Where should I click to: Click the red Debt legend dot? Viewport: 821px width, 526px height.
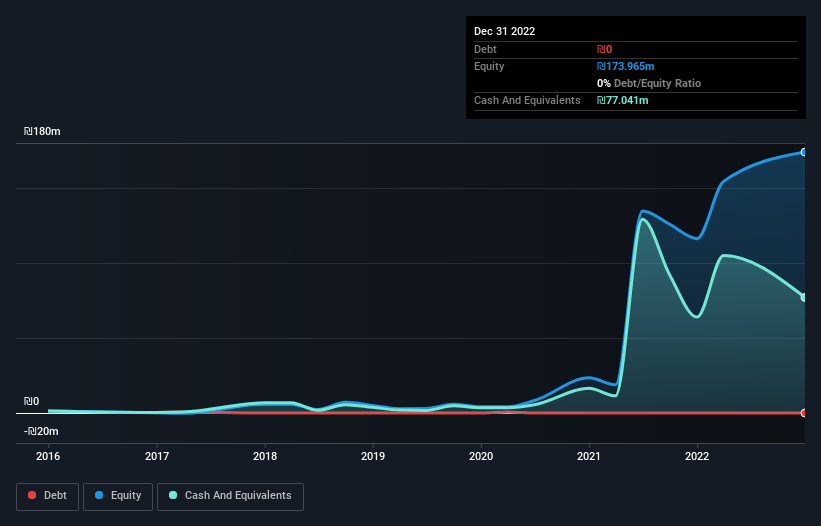coord(32,495)
